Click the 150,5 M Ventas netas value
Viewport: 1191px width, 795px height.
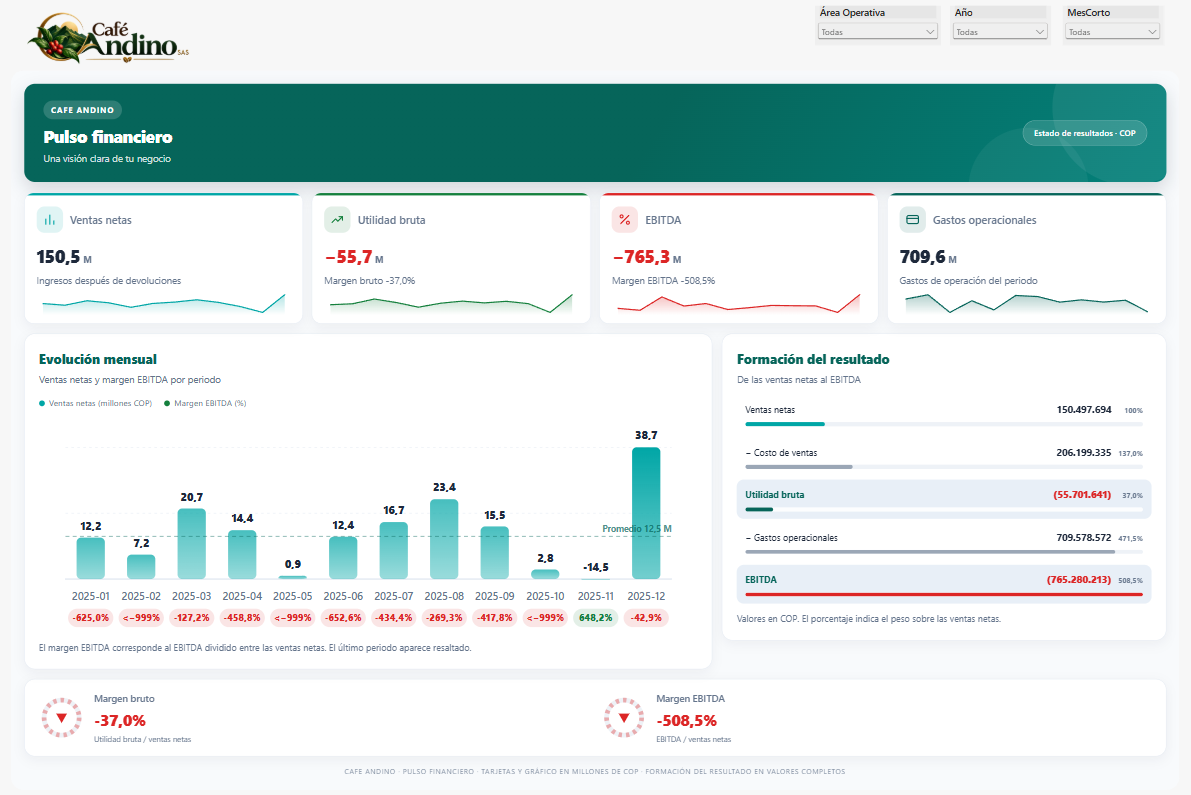[64, 257]
